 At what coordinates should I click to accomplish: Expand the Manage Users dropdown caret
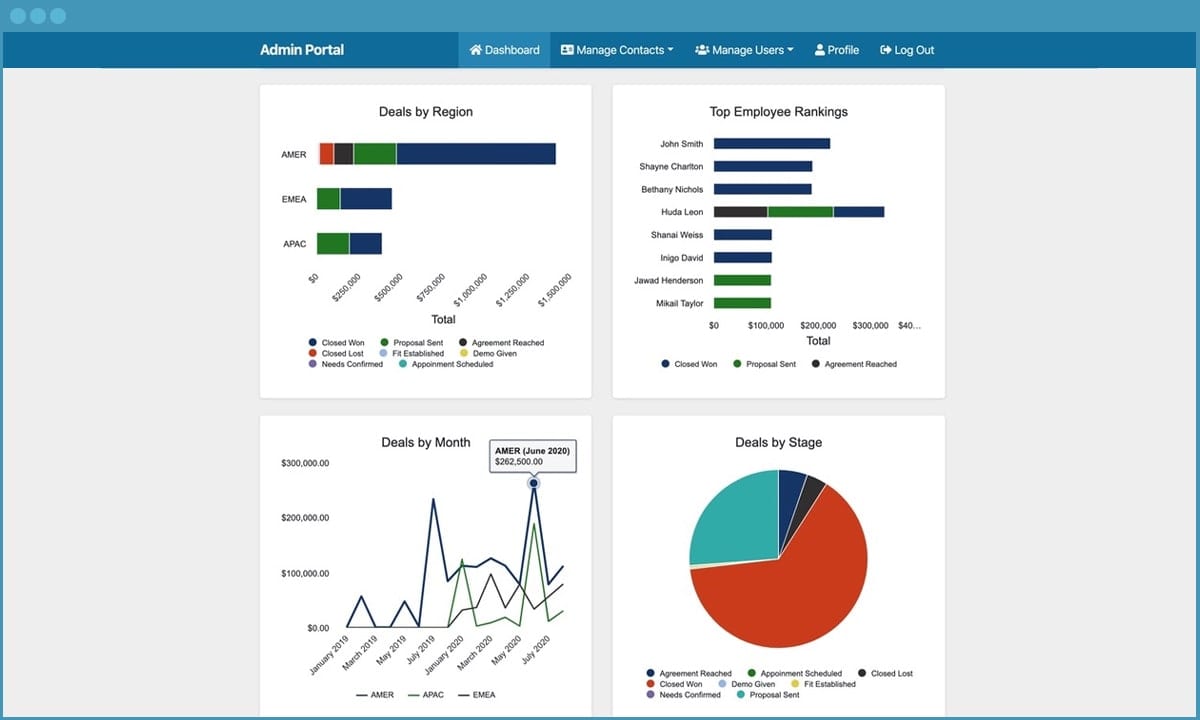(x=790, y=50)
